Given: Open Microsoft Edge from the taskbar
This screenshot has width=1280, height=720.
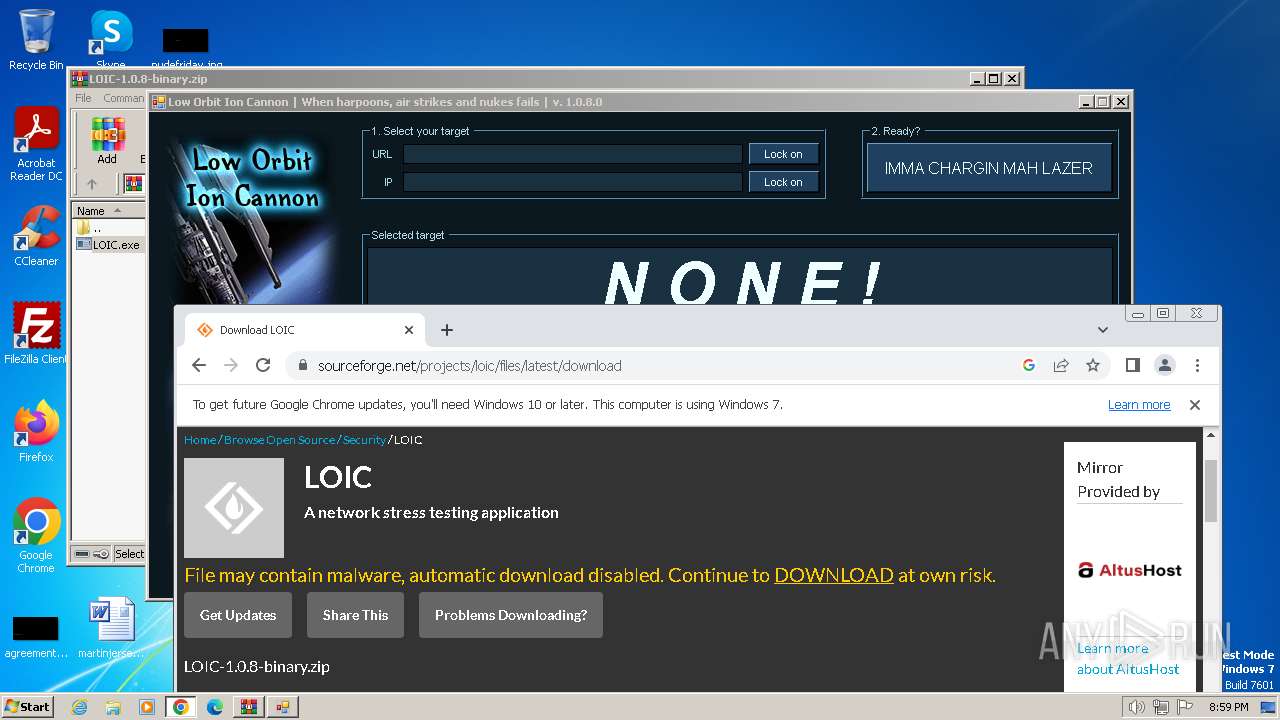Looking at the screenshot, I should click(215, 707).
